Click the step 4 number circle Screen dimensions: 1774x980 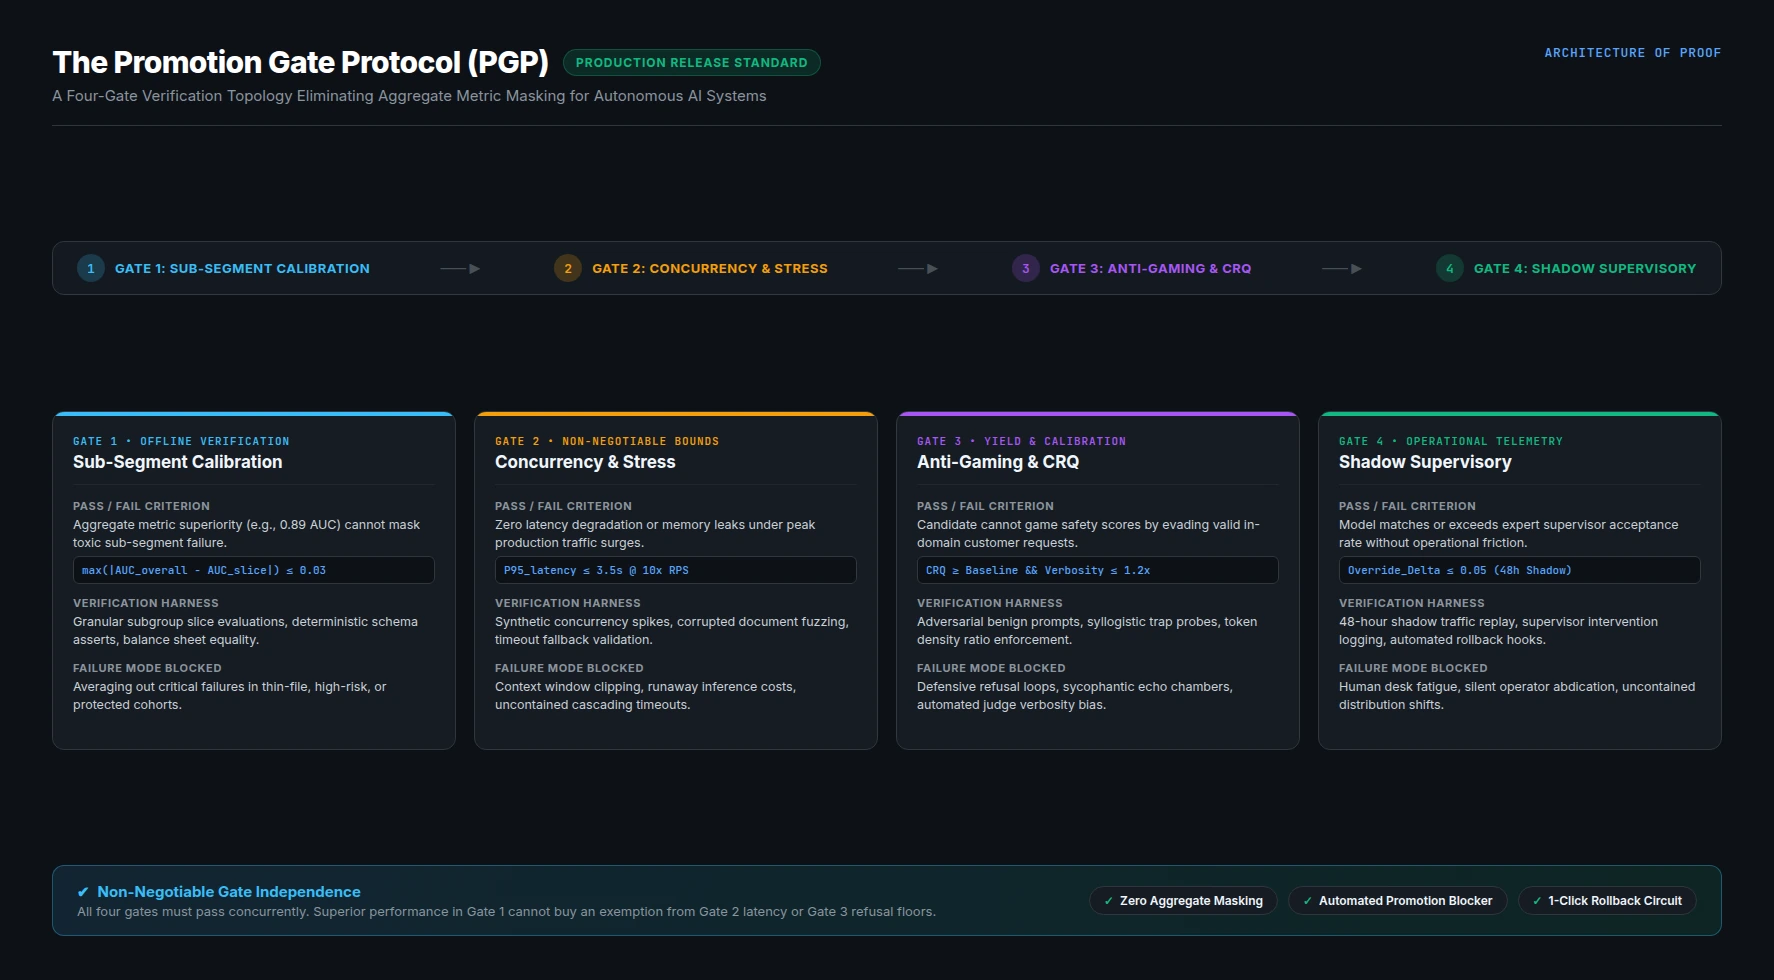(x=1450, y=268)
